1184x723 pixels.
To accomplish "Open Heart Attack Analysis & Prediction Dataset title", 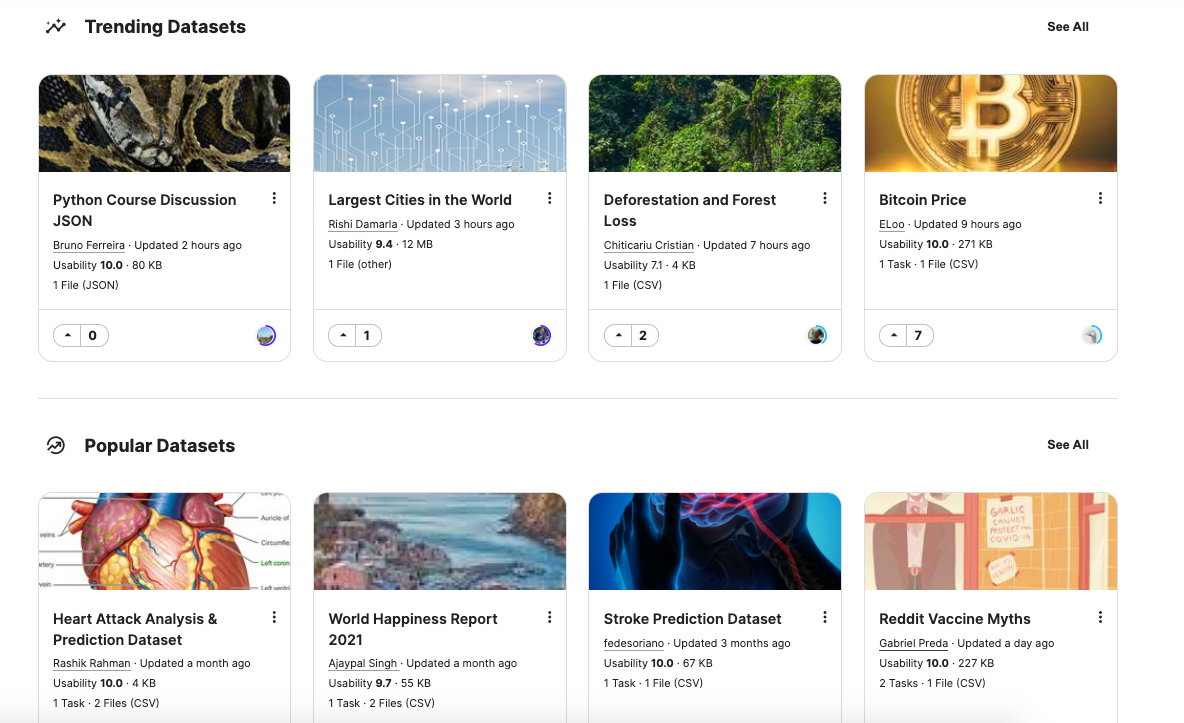I will coord(135,629).
